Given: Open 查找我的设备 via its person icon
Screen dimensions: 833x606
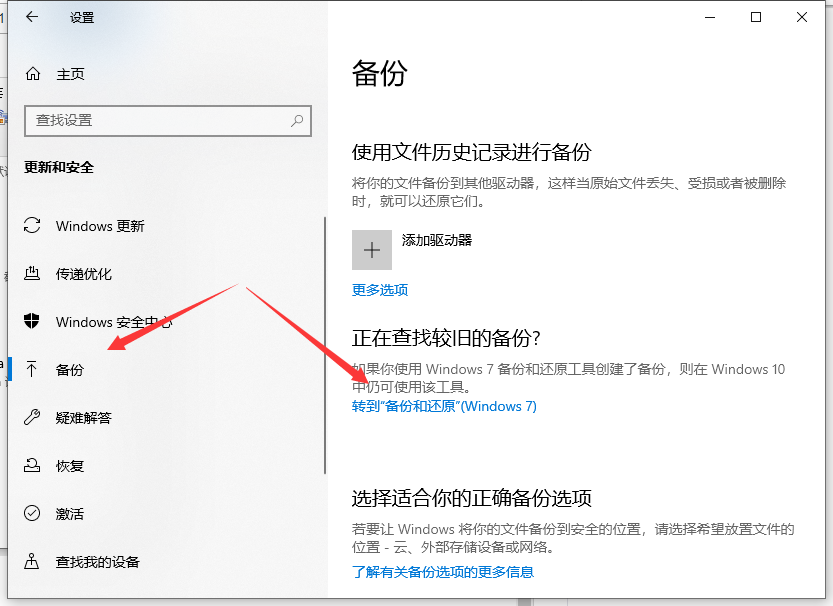Looking at the screenshot, I should click(33, 562).
